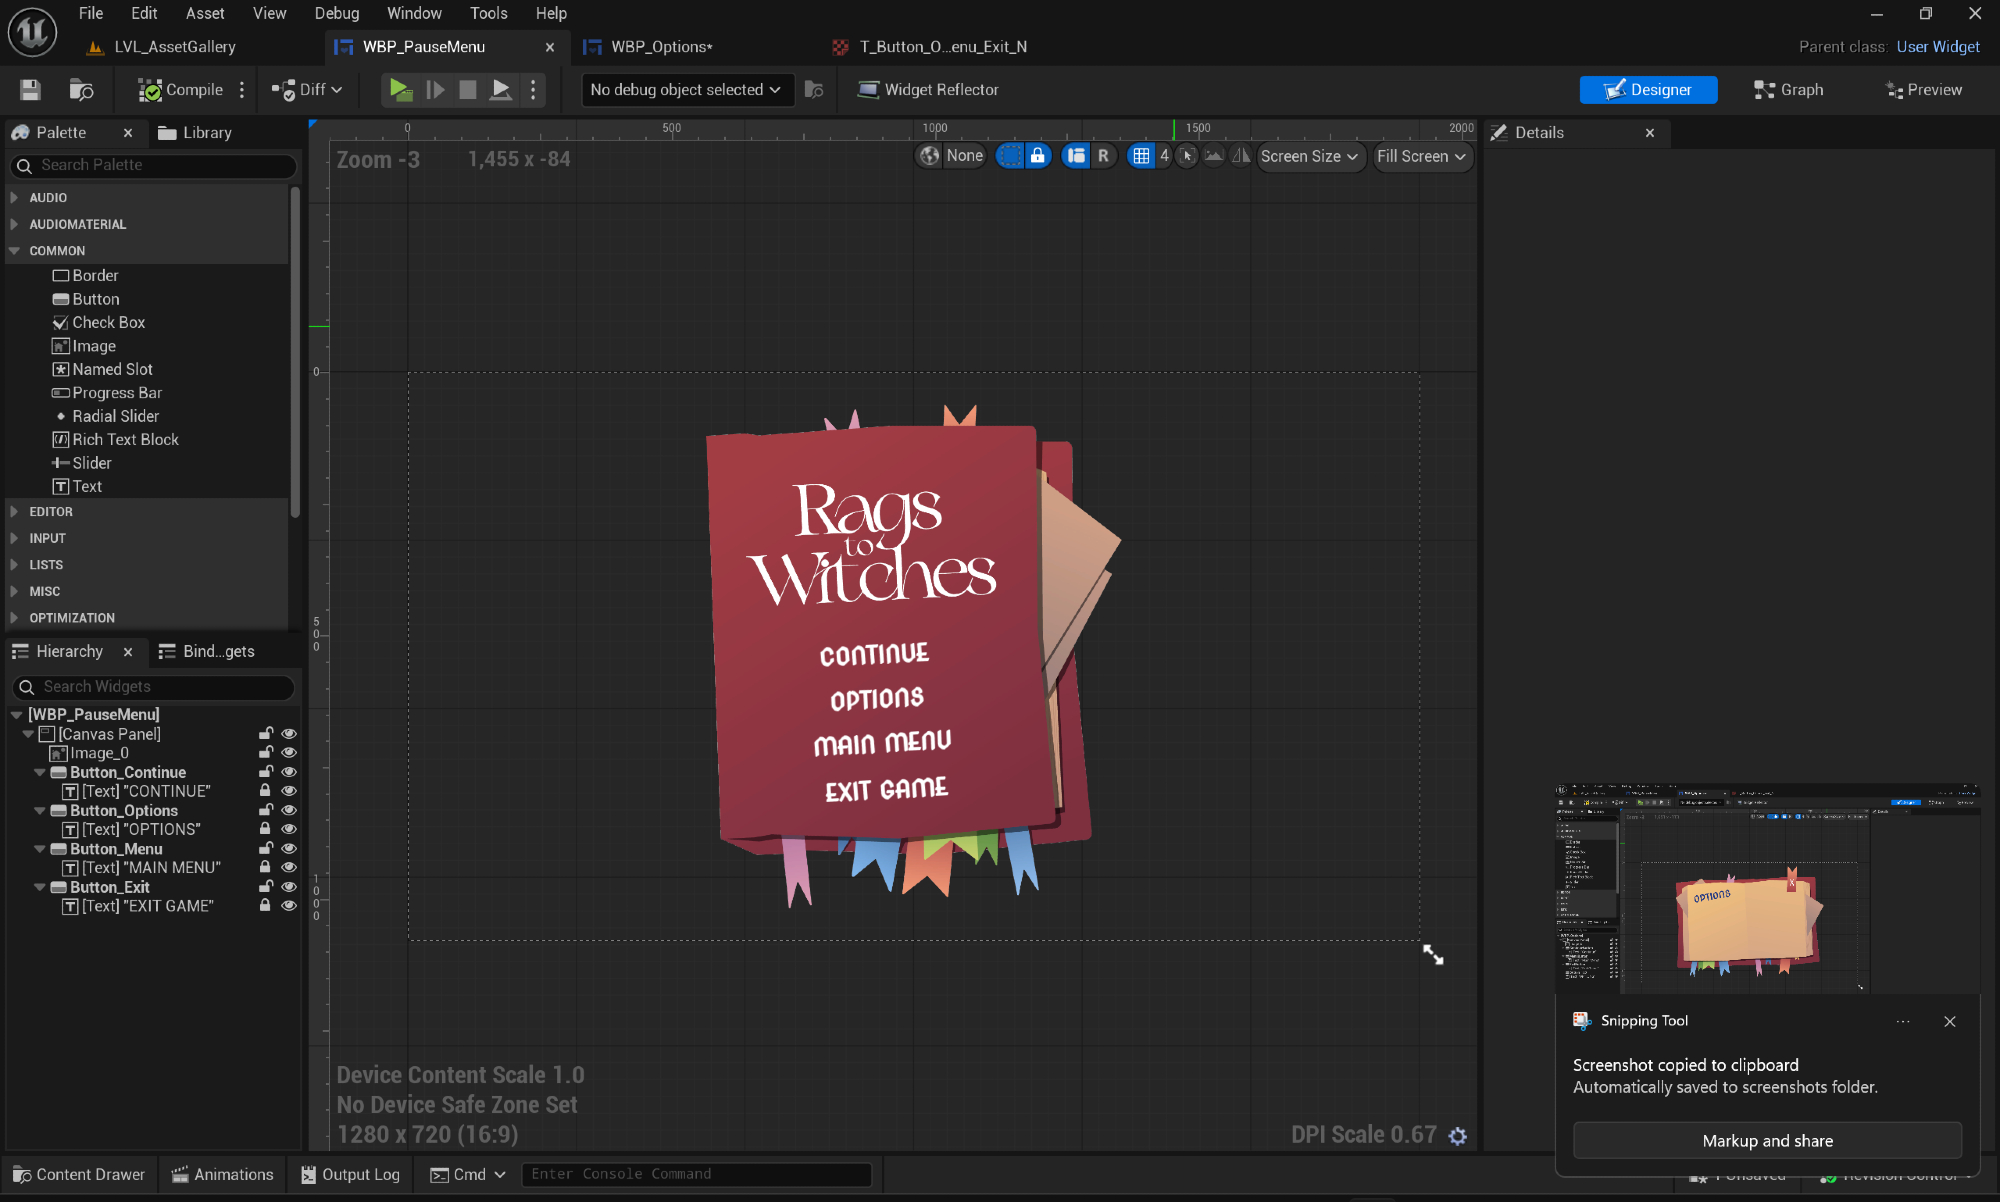Open the Fill Screen dropdown

(1421, 156)
